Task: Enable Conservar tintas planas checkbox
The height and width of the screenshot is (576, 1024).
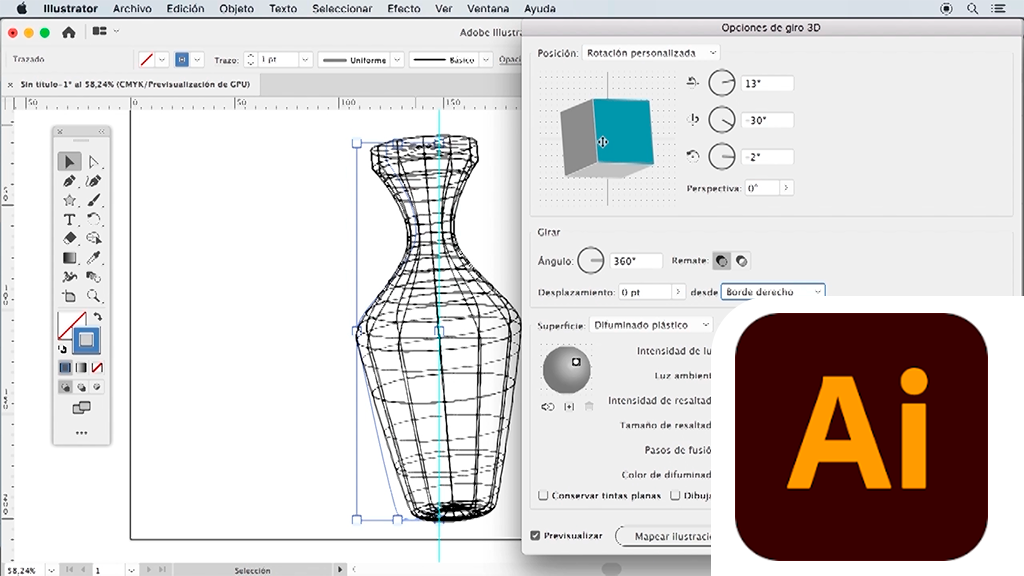Action: click(543, 495)
